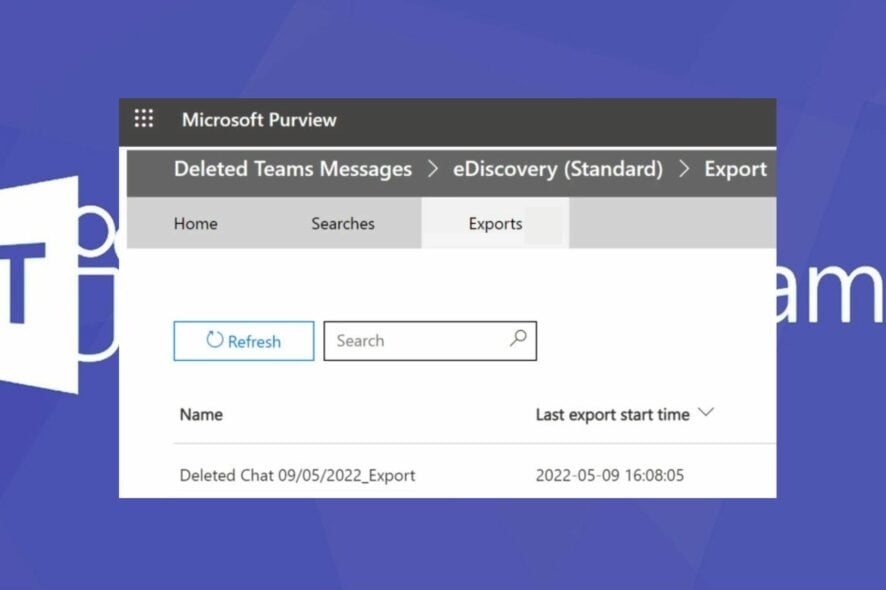Click the circular Refresh arrow icon

coord(215,341)
